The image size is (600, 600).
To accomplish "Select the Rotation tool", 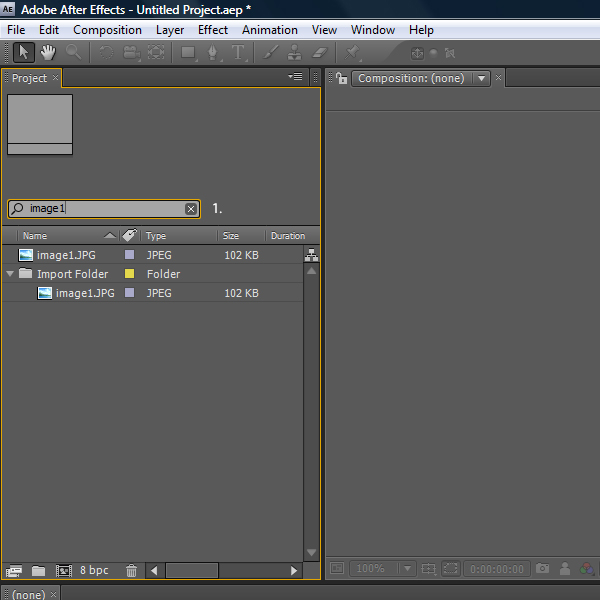I will (x=106, y=52).
